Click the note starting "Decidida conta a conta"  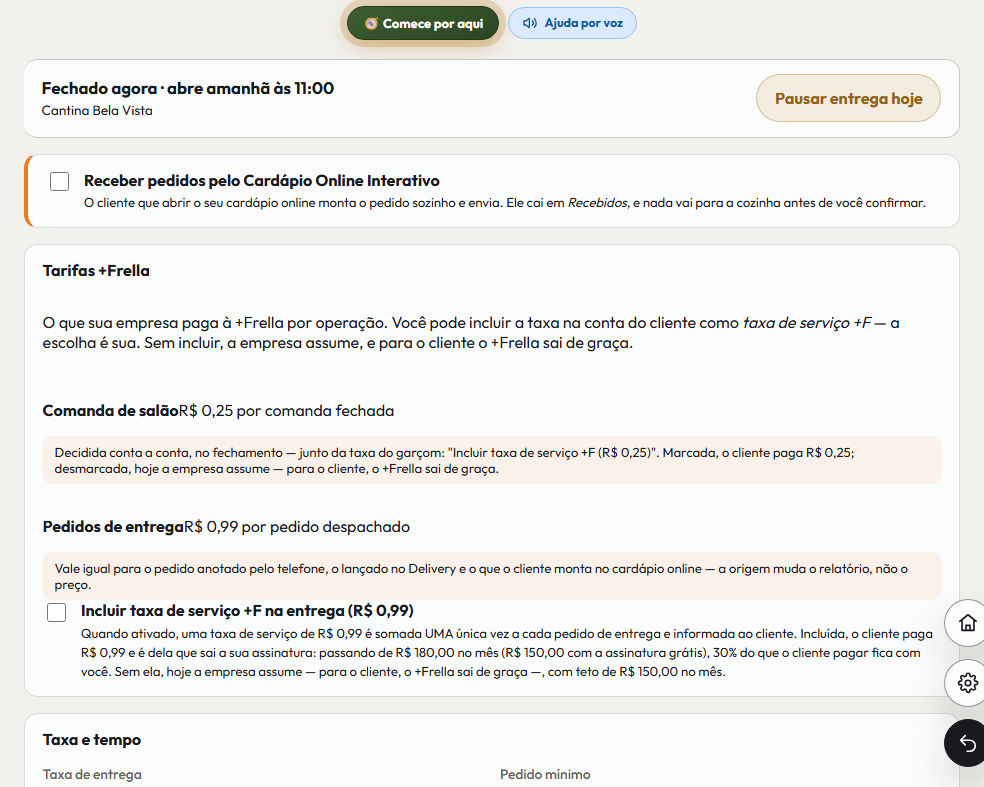coord(491,460)
